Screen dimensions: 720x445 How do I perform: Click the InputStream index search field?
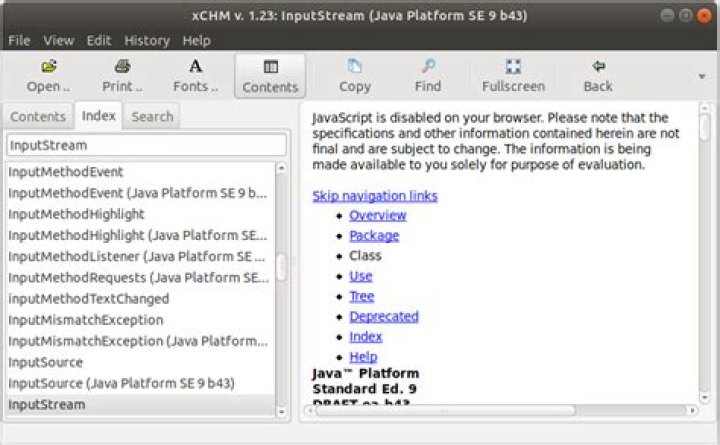tap(146, 145)
